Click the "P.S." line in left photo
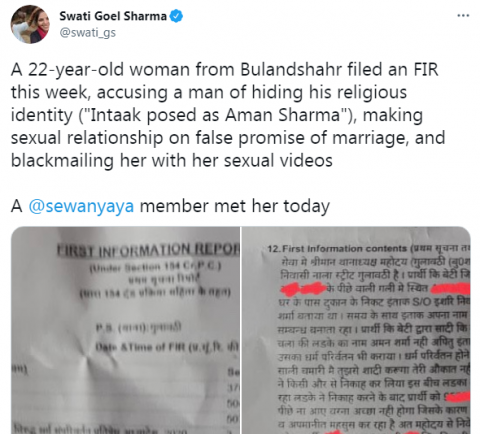Screen dimensions: 480x434 (139, 327)
